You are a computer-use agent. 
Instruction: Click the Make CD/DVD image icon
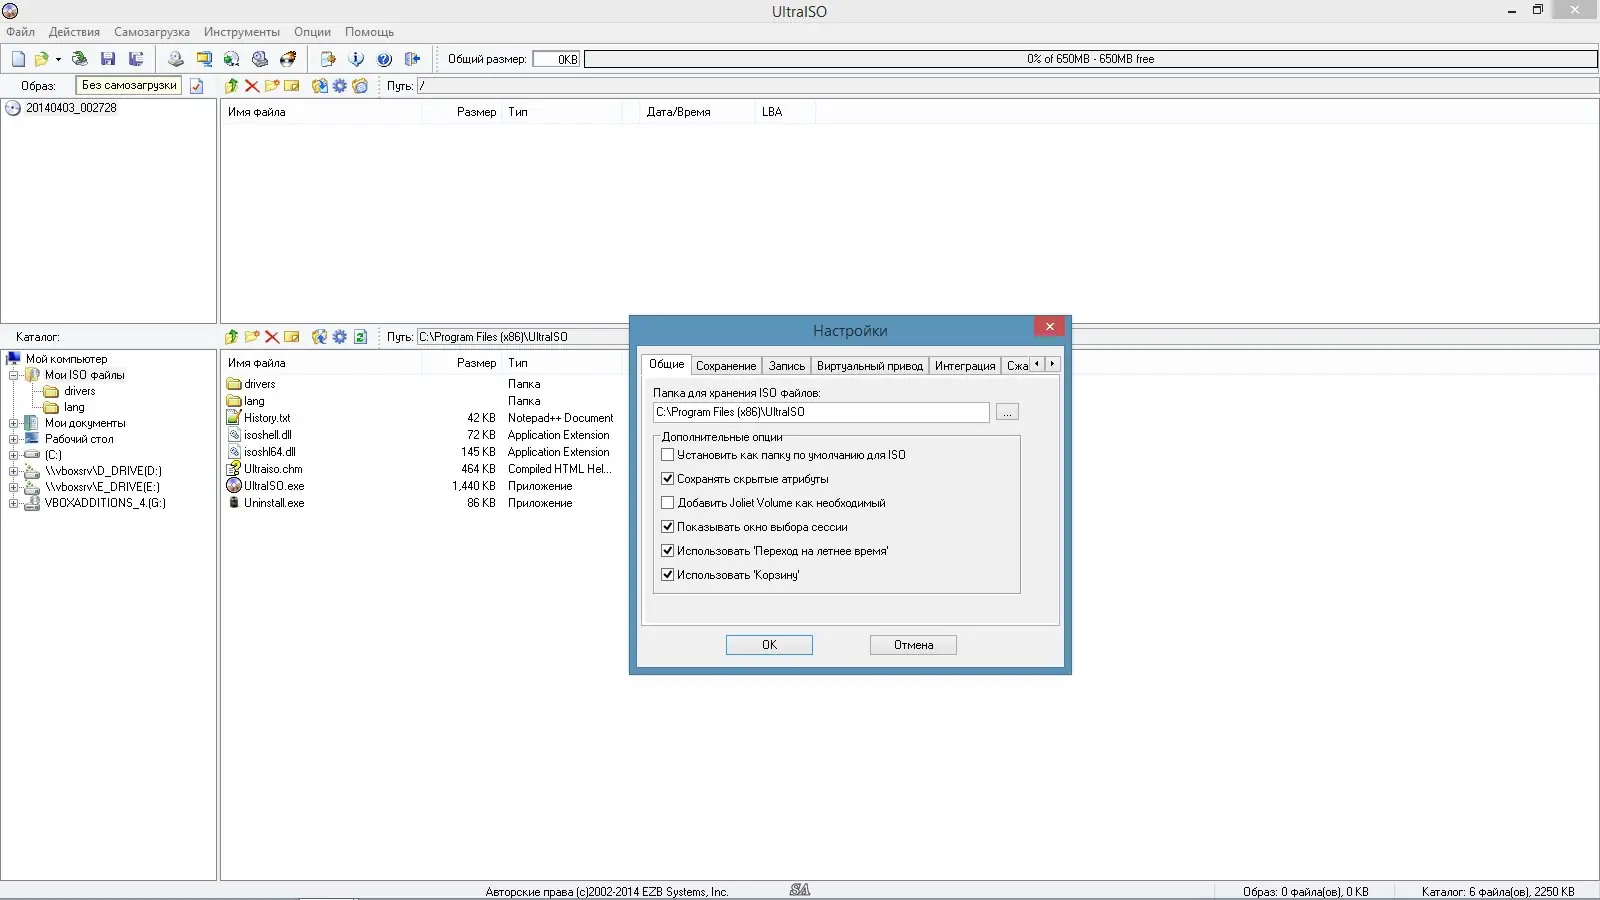point(176,59)
